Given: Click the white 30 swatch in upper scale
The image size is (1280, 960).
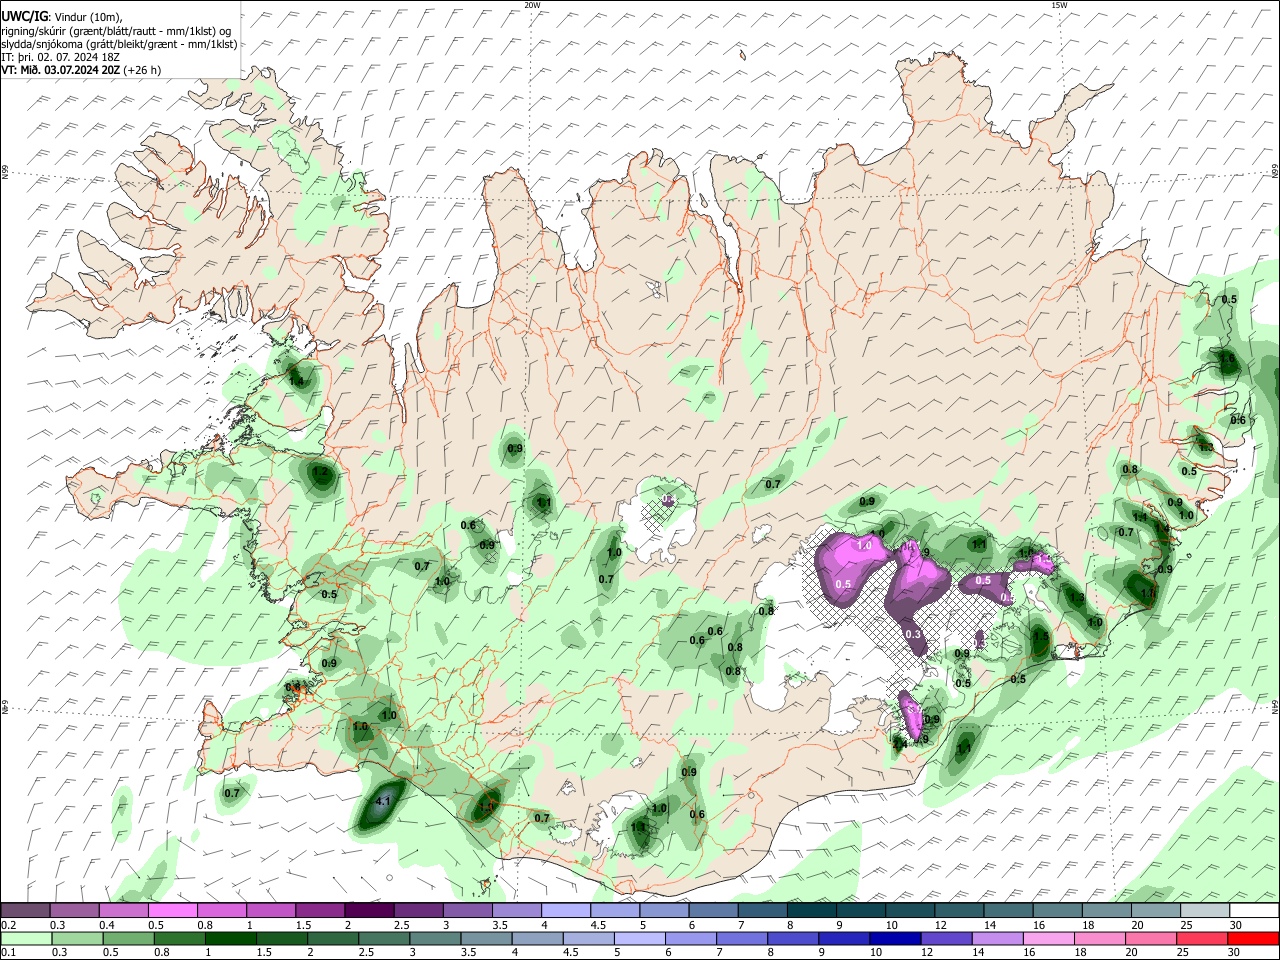Looking at the screenshot, I should coord(1255,910).
